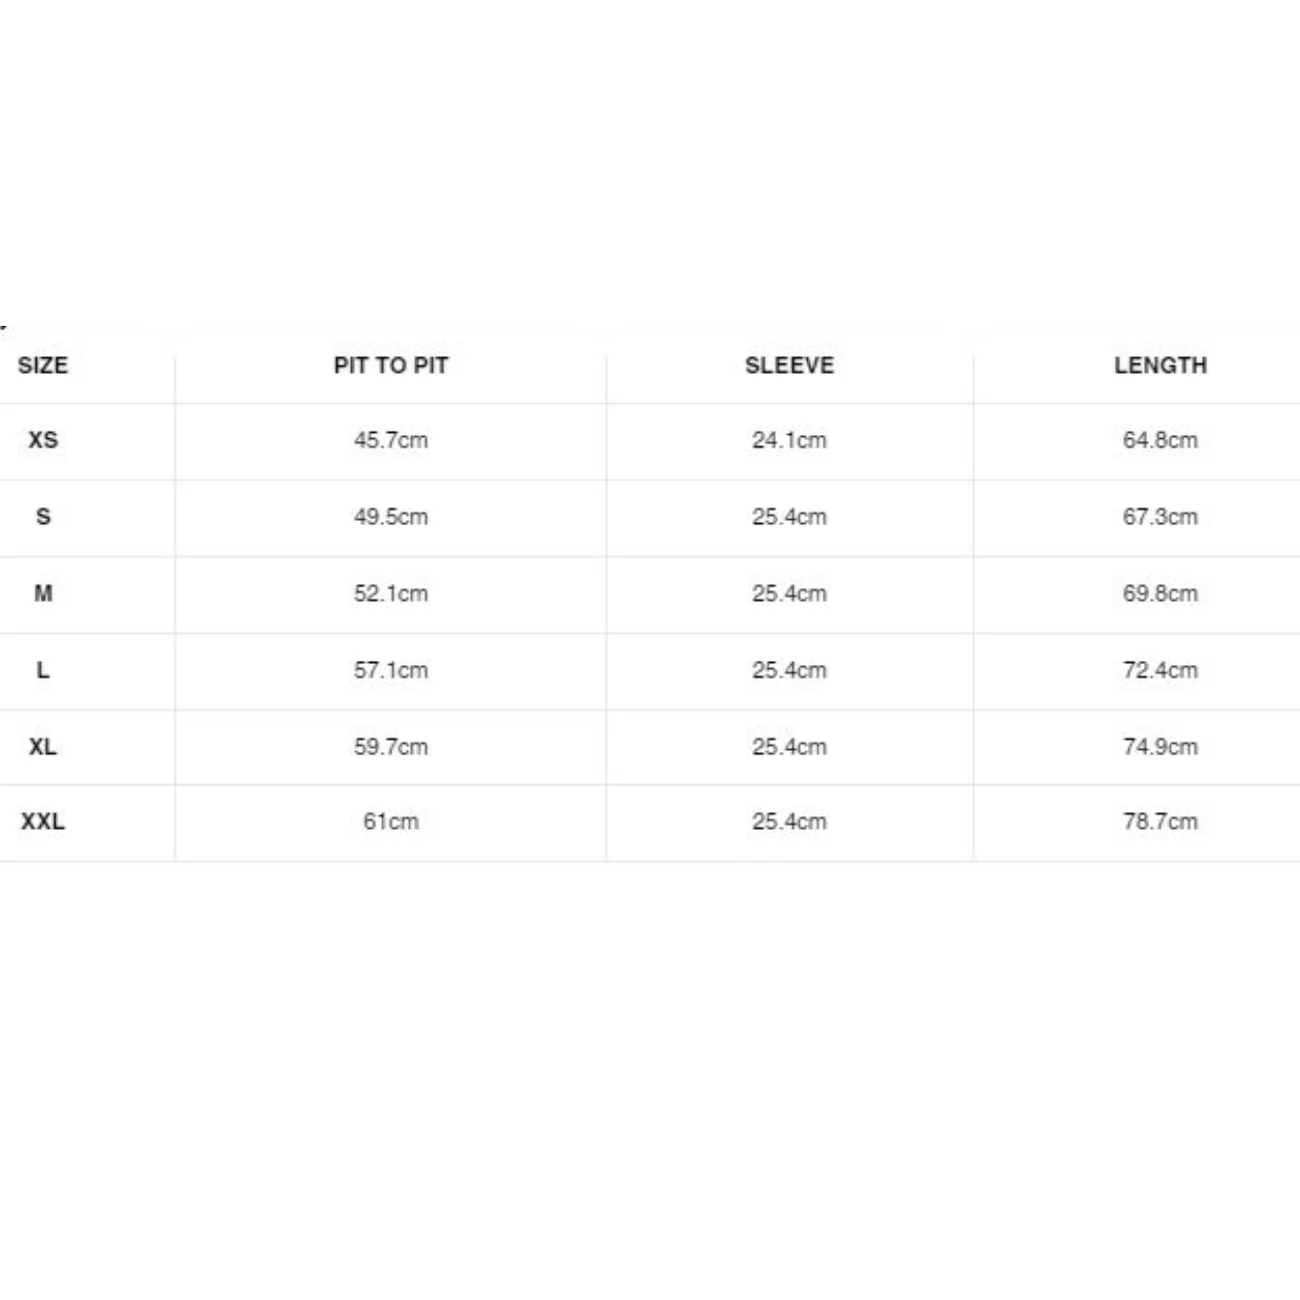
Task: Click the PIT TO PIT column header
Action: [x=391, y=365]
